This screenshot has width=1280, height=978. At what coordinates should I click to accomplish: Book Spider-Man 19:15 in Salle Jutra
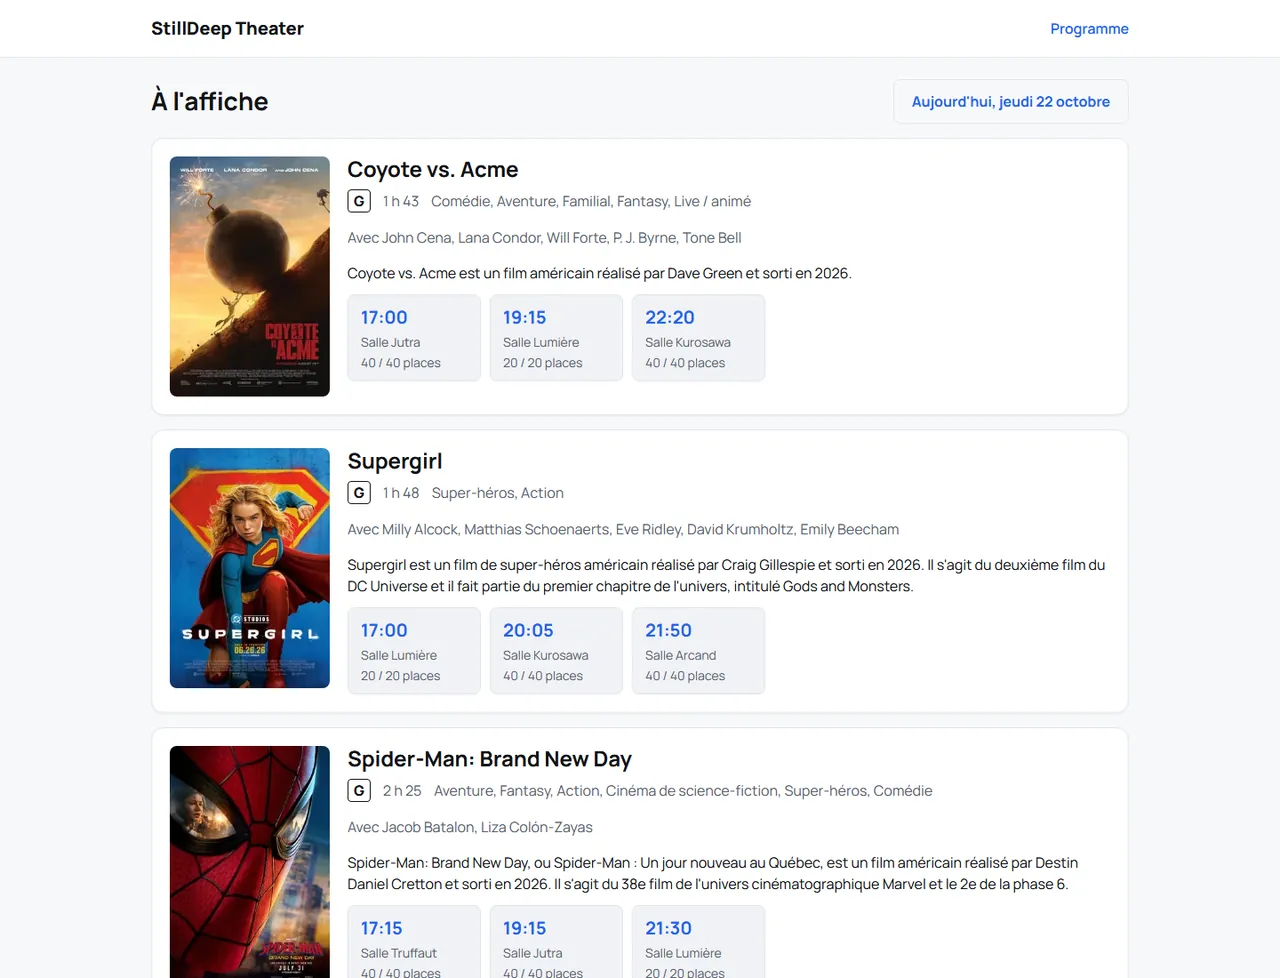[x=556, y=942]
